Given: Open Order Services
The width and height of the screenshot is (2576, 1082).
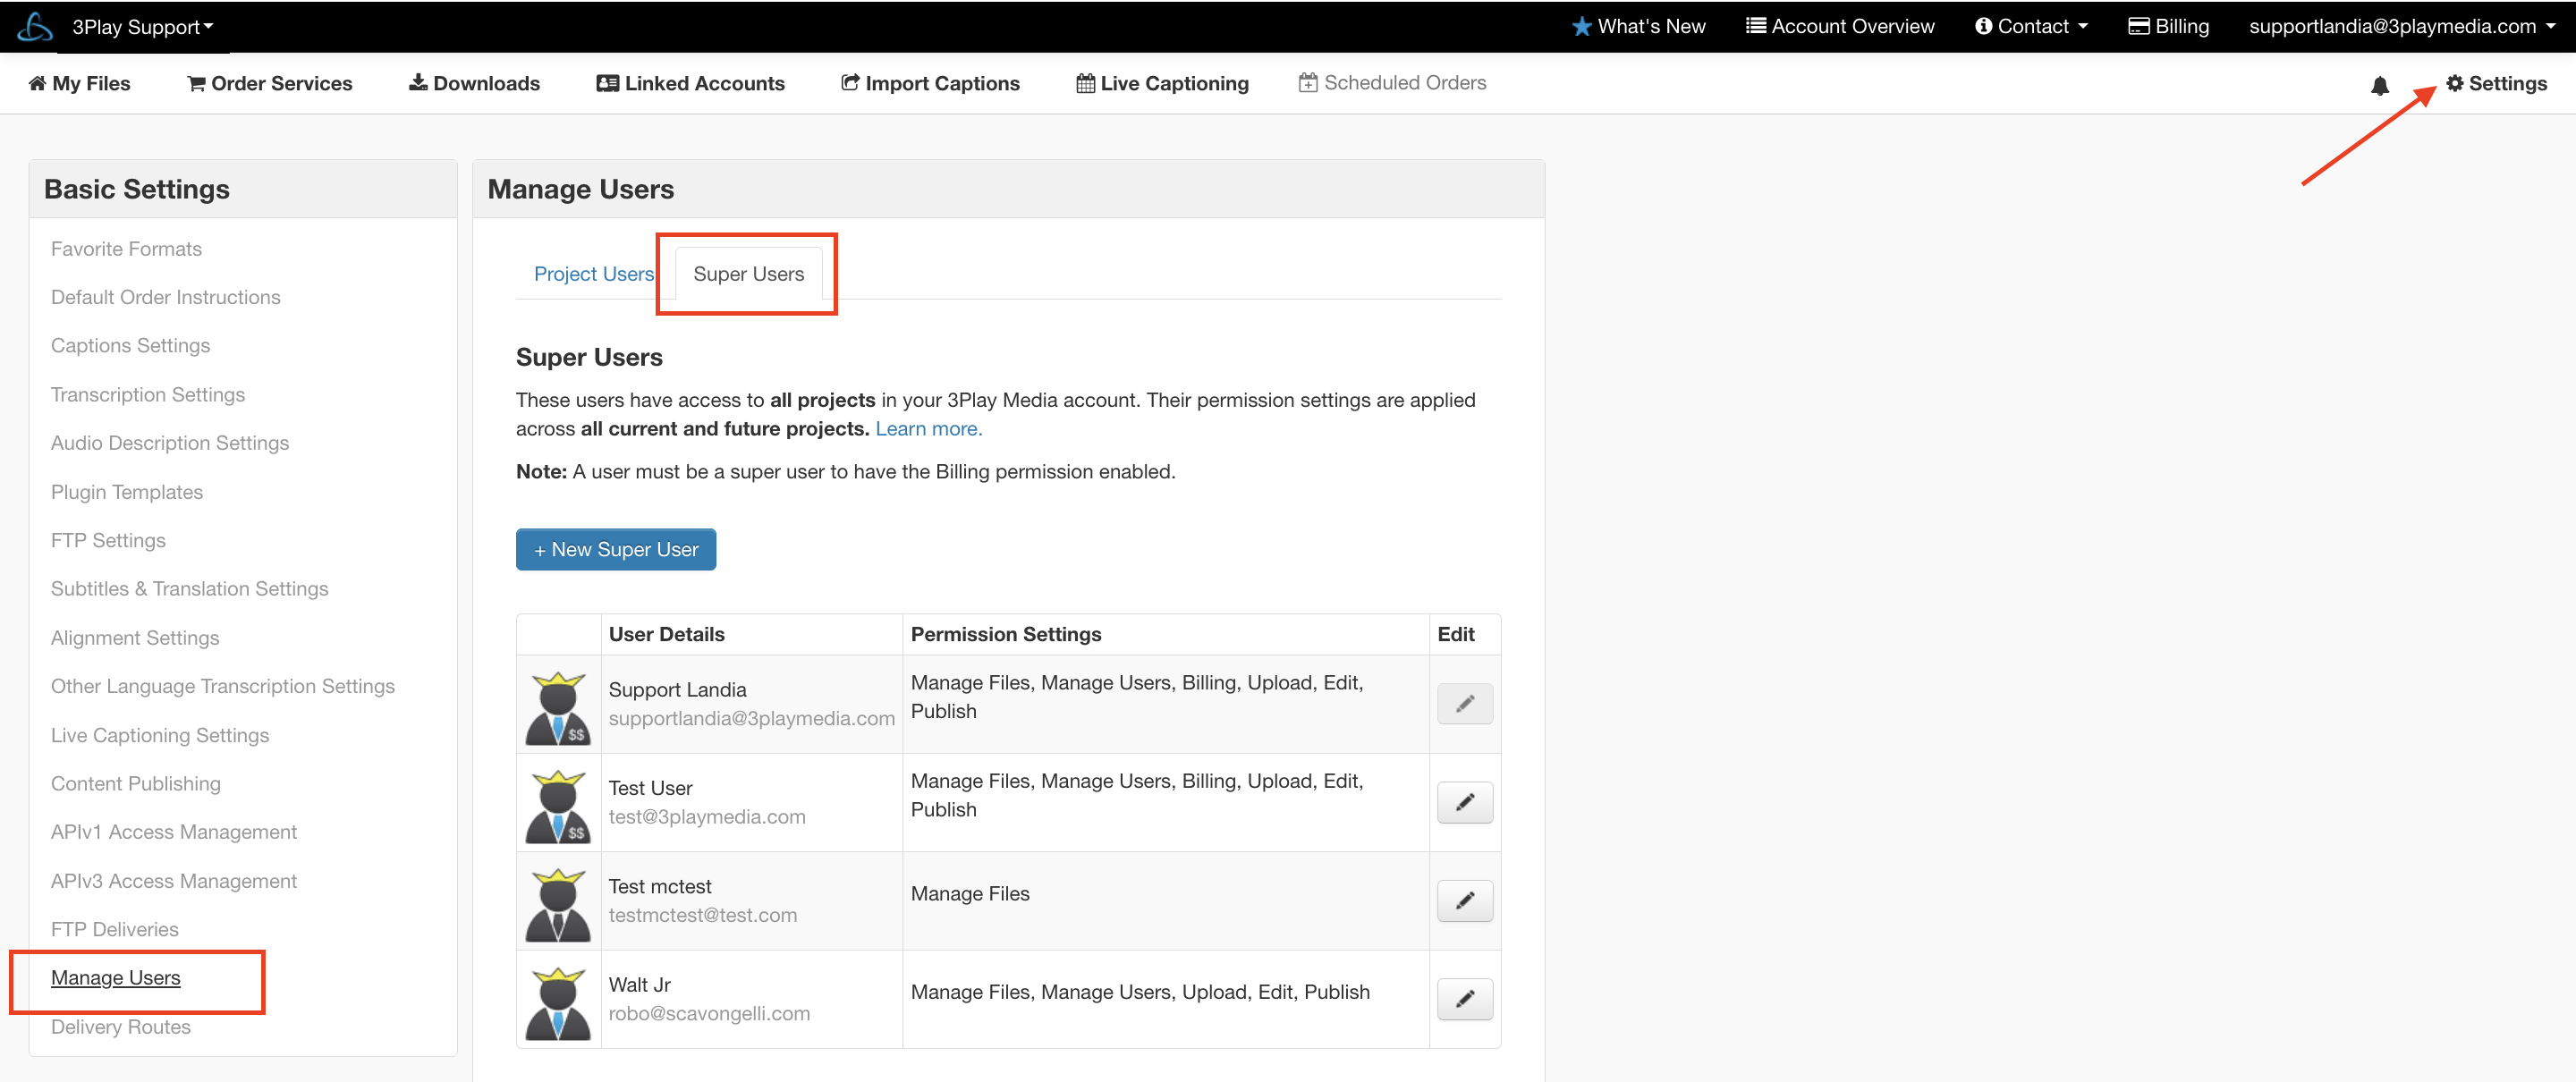Looking at the screenshot, I should [x=270, y=83].
